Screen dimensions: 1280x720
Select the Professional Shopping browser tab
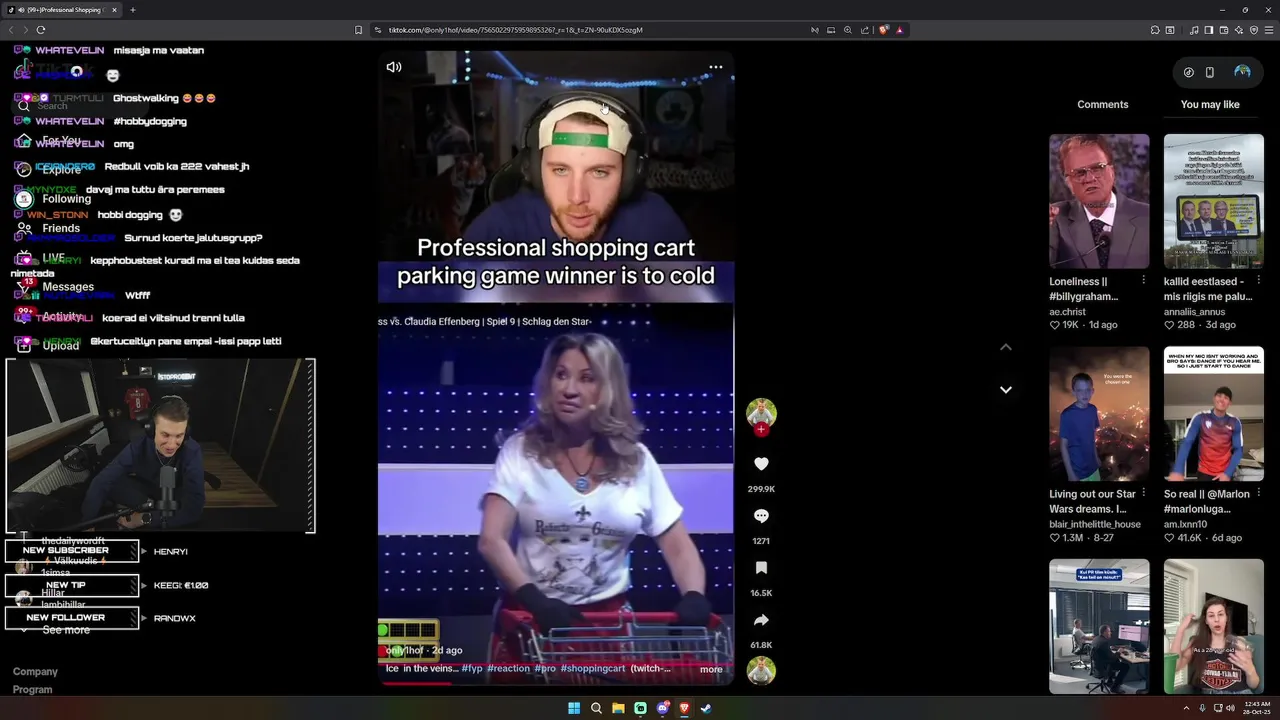(x=62, y=10)
